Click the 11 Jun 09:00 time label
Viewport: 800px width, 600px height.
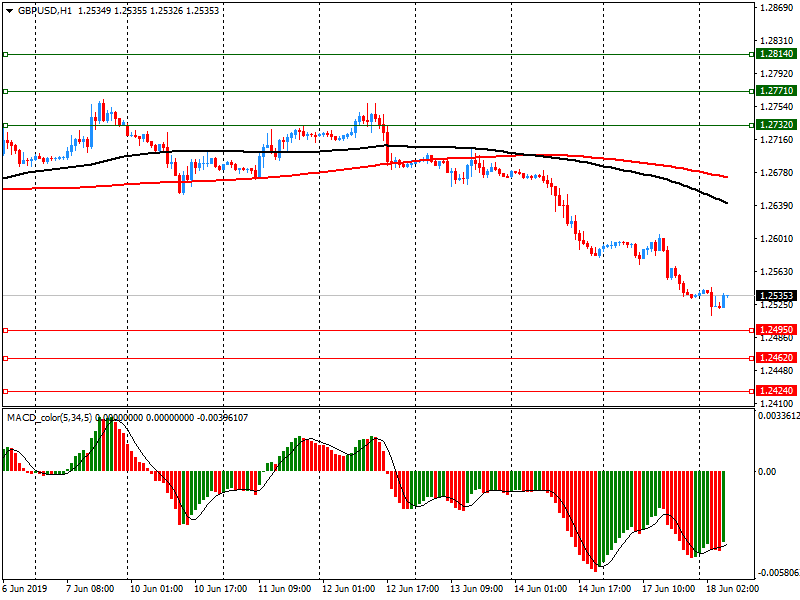click(x=285, y=588)
